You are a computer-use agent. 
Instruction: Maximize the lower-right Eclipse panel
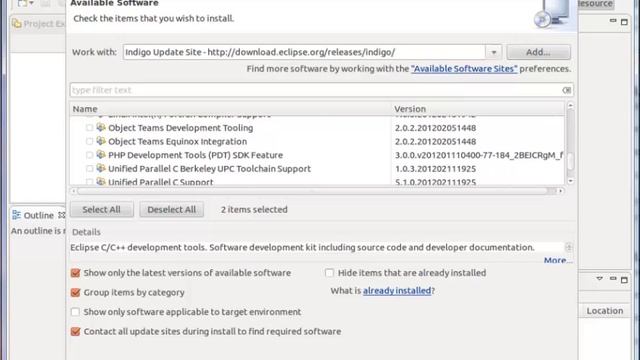pos(624,280)
